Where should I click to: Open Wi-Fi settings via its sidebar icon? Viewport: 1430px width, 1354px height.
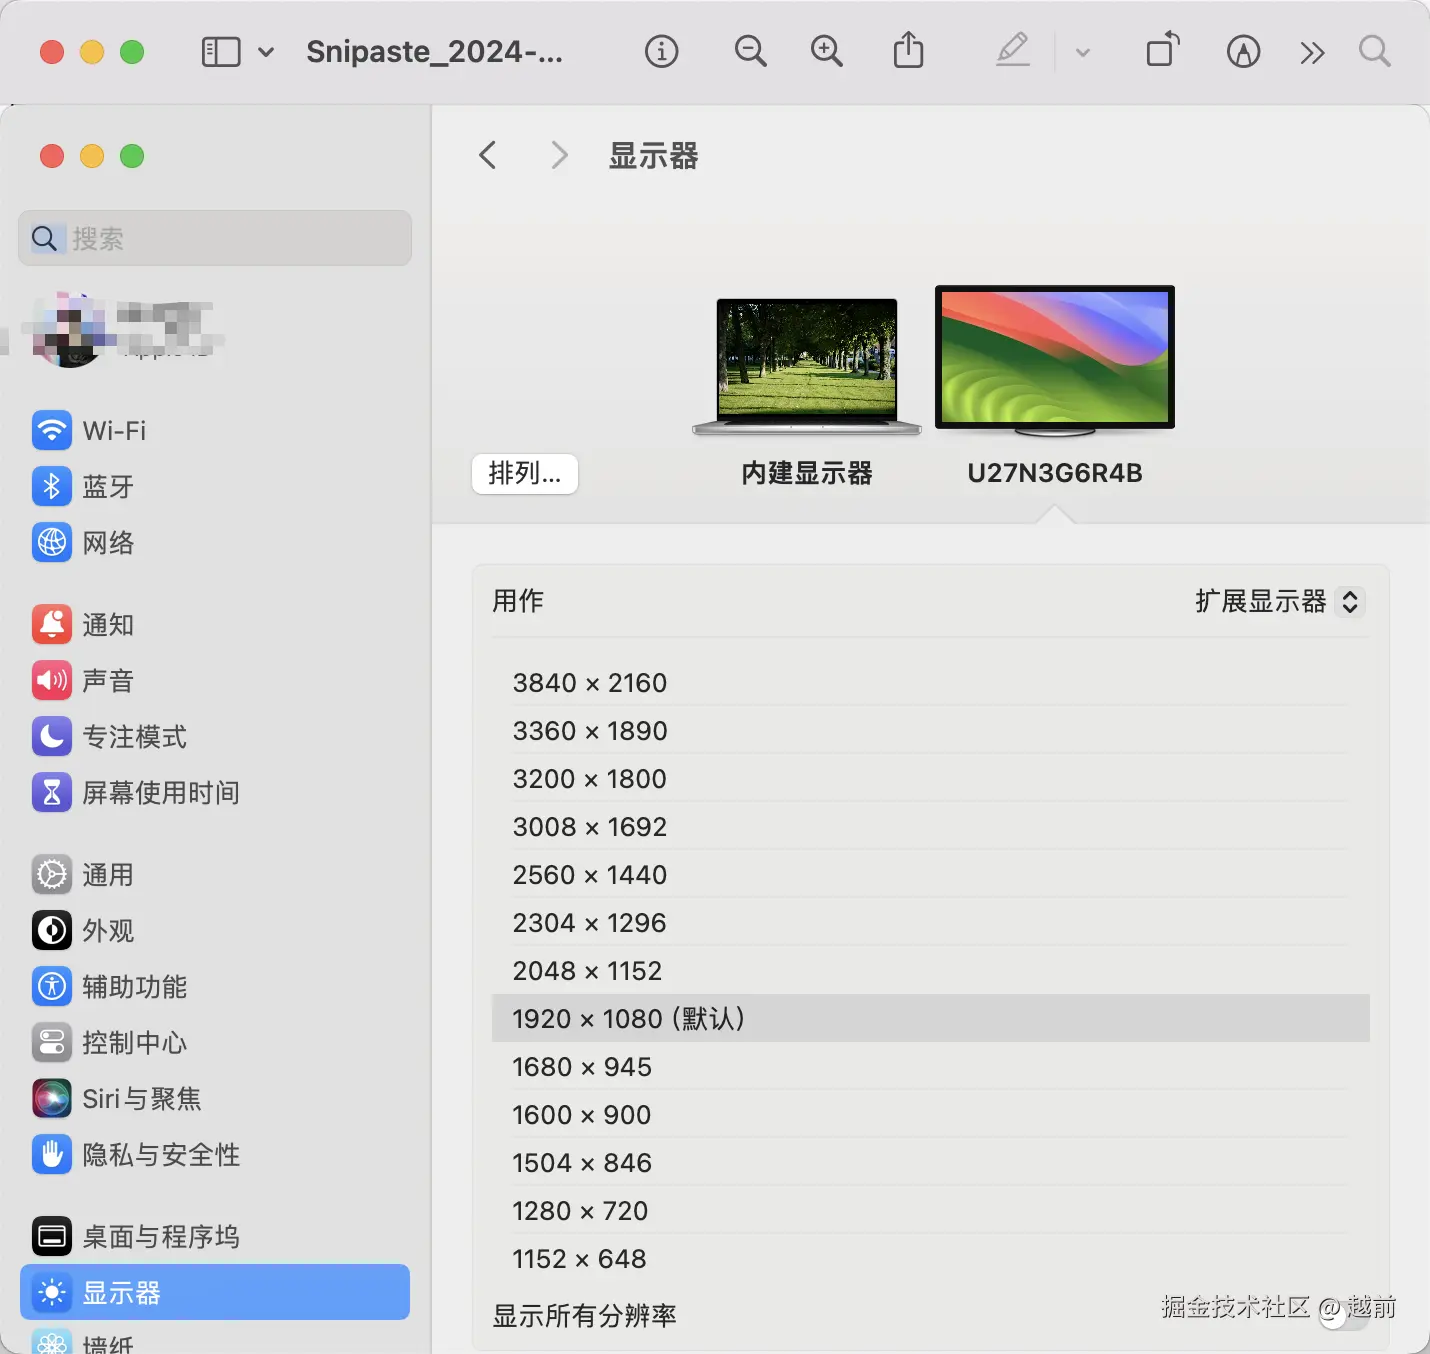tap(51, 430)
